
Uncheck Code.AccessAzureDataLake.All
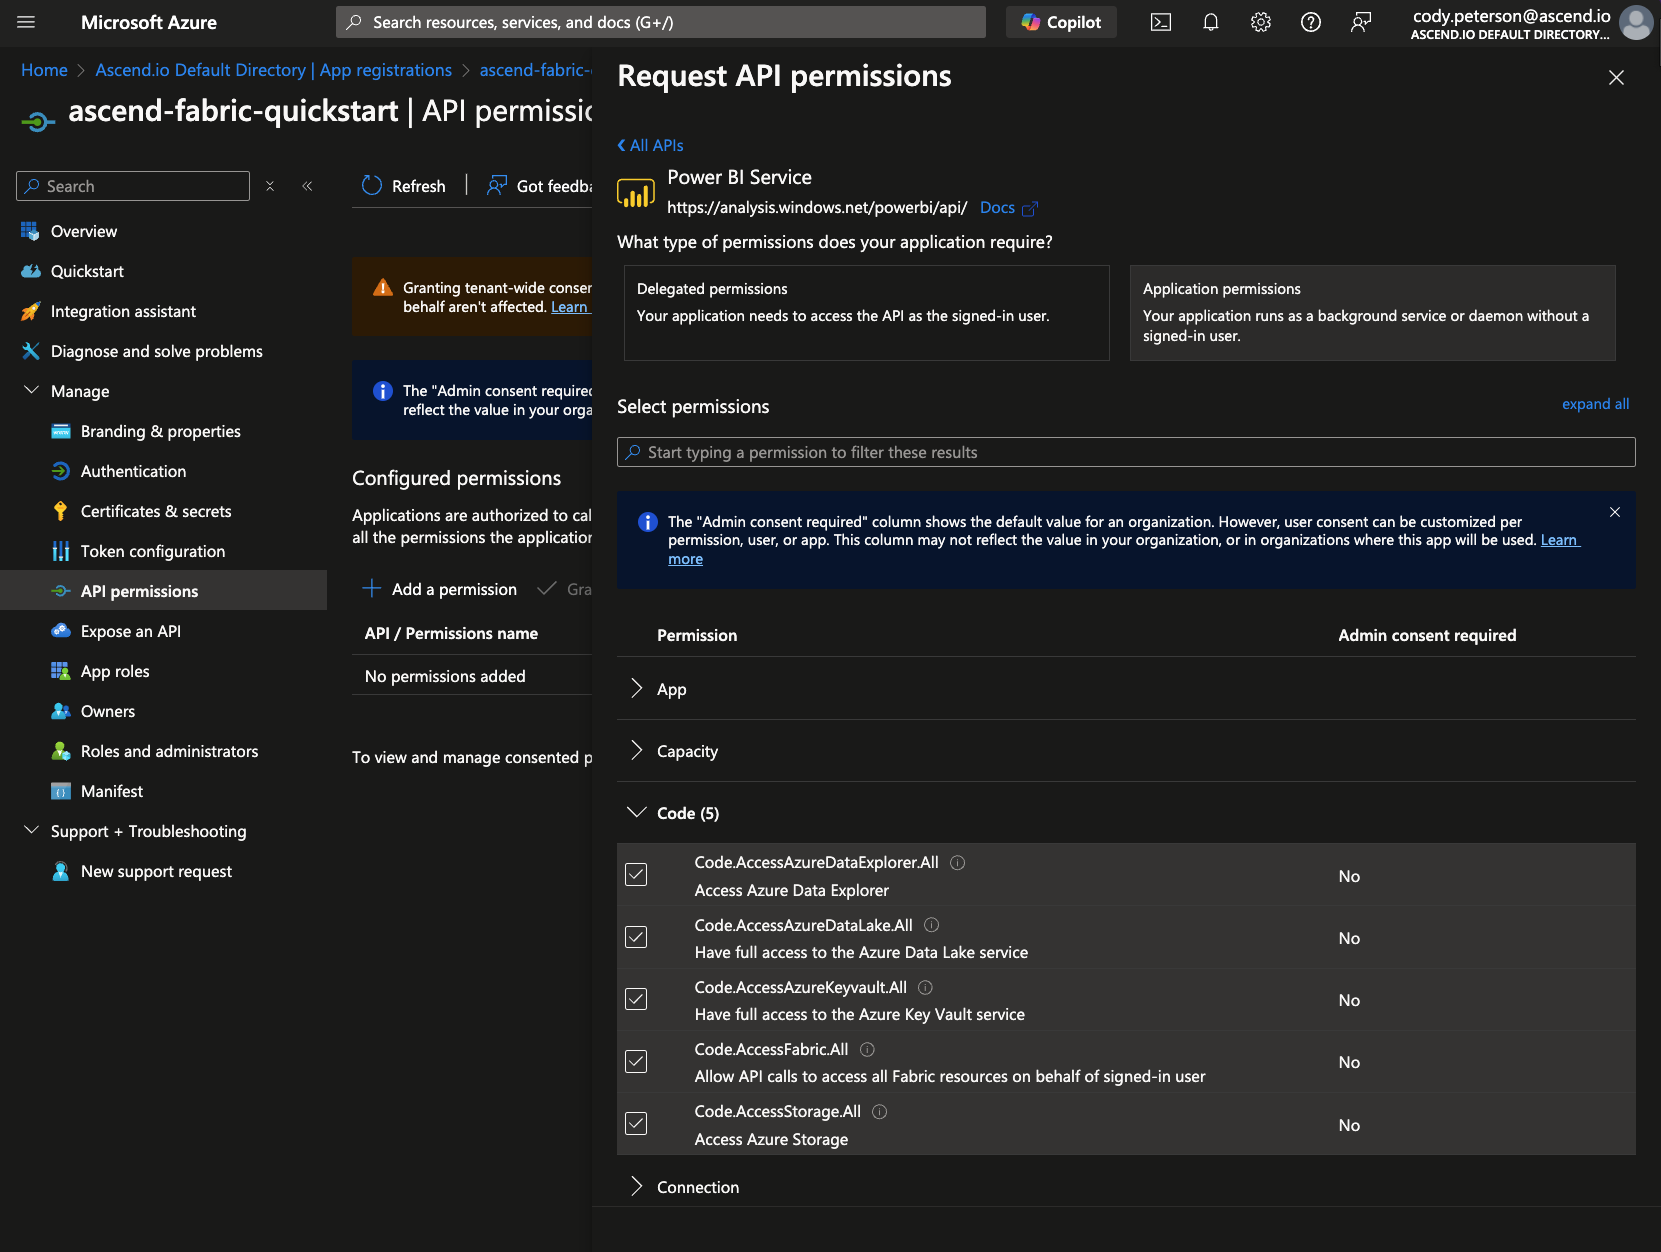(x=636, y=937)
